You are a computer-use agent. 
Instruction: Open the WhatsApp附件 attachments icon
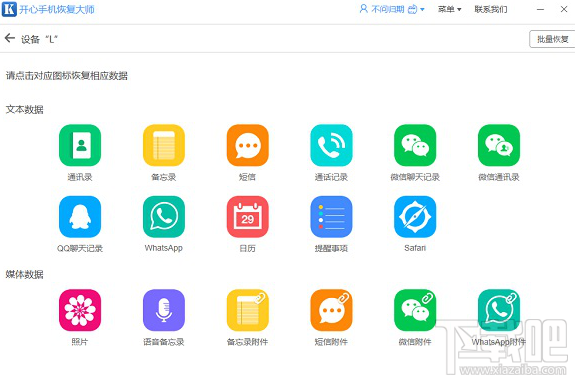point(499,310)
